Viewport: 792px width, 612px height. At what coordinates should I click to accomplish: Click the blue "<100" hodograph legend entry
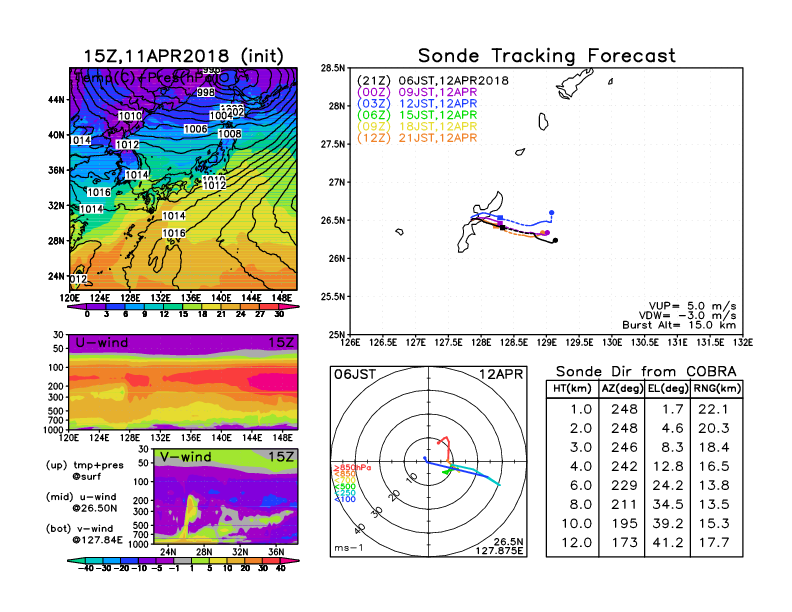pos(344,499)
